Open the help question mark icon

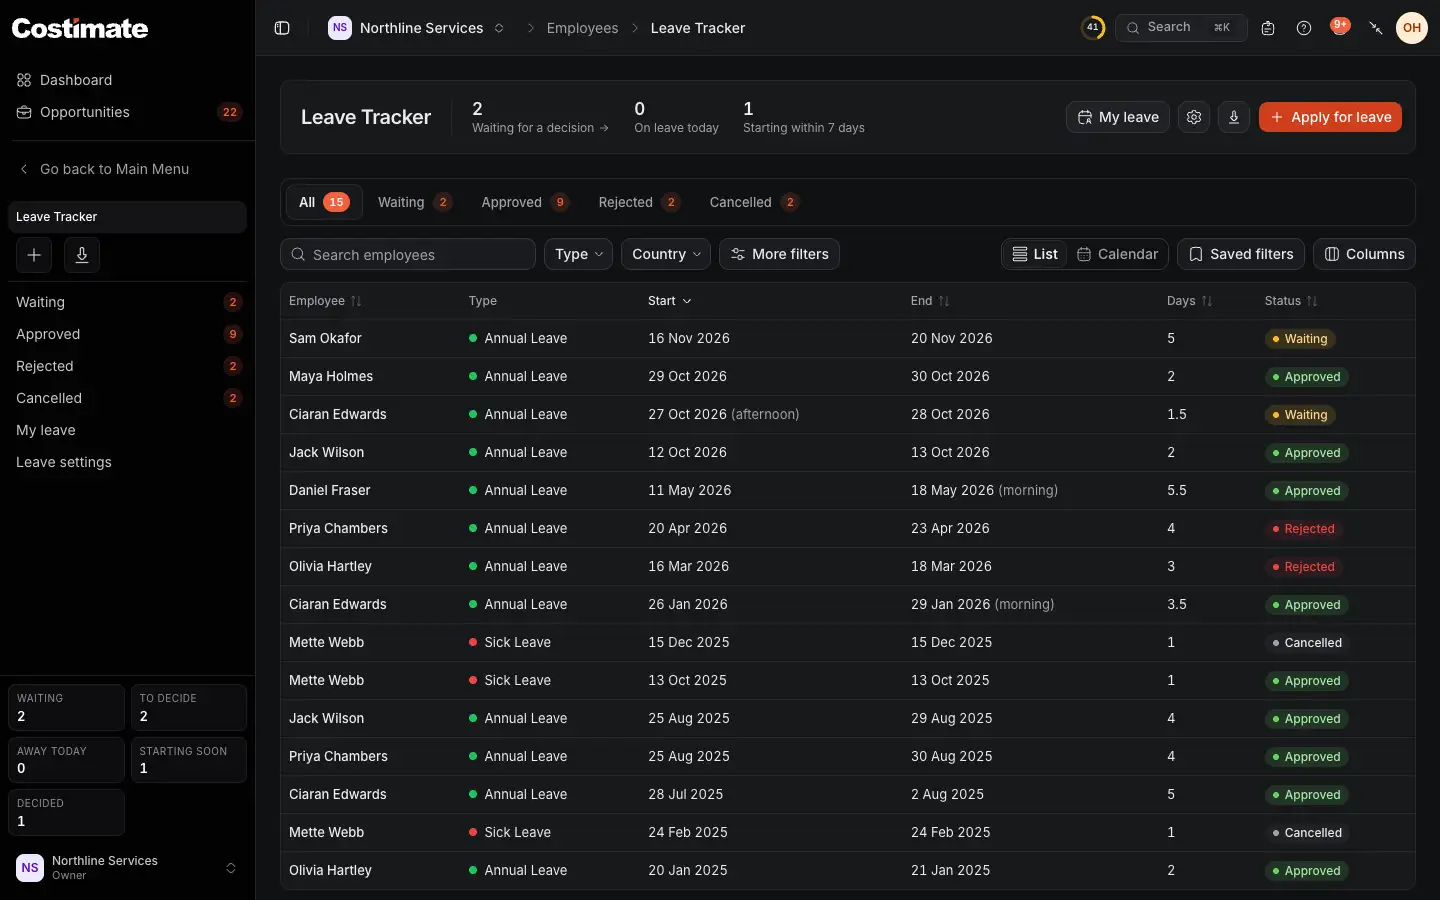(1304, 28)
